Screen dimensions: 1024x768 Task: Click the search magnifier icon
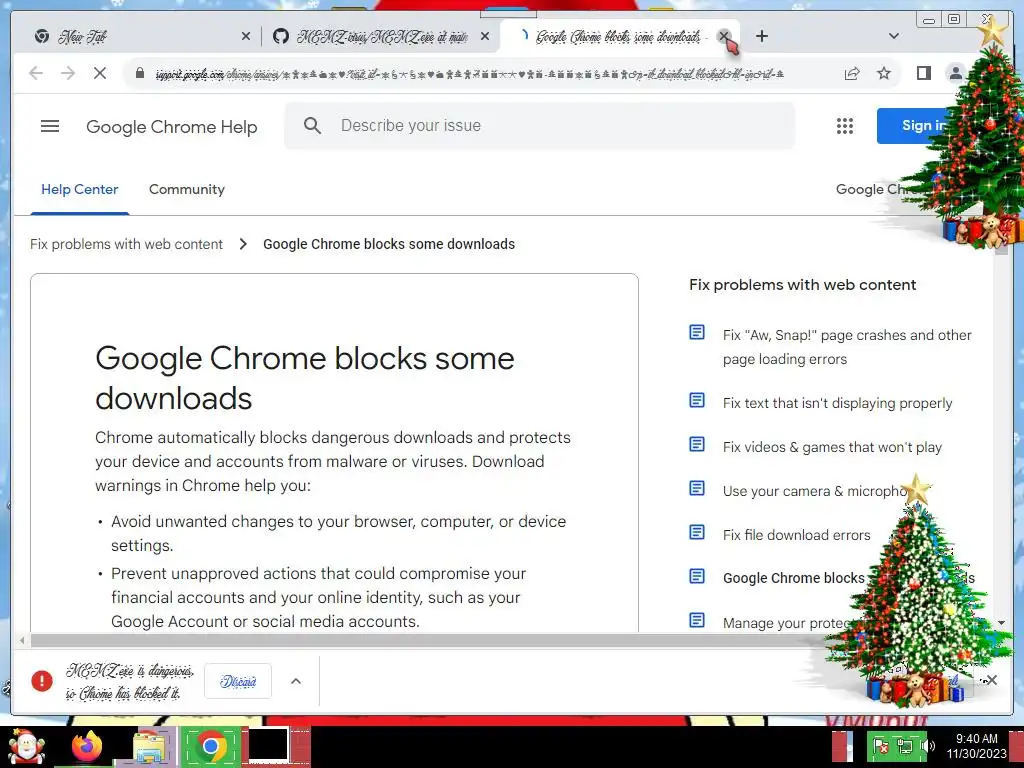[312, 125]
